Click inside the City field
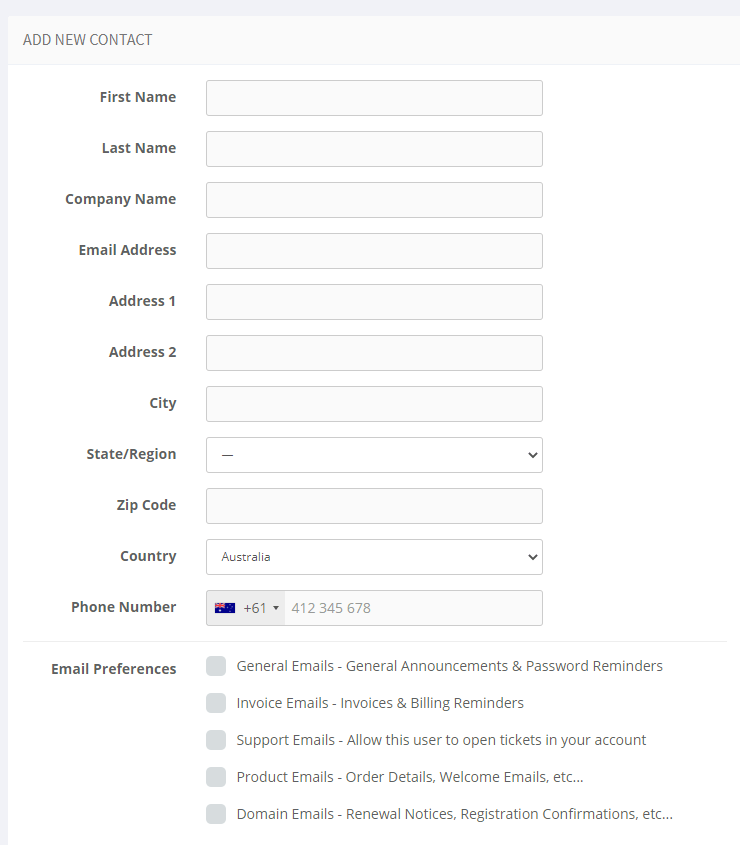Image resolution: width=740 pixels, height=845 pixels. click(374, 403)
